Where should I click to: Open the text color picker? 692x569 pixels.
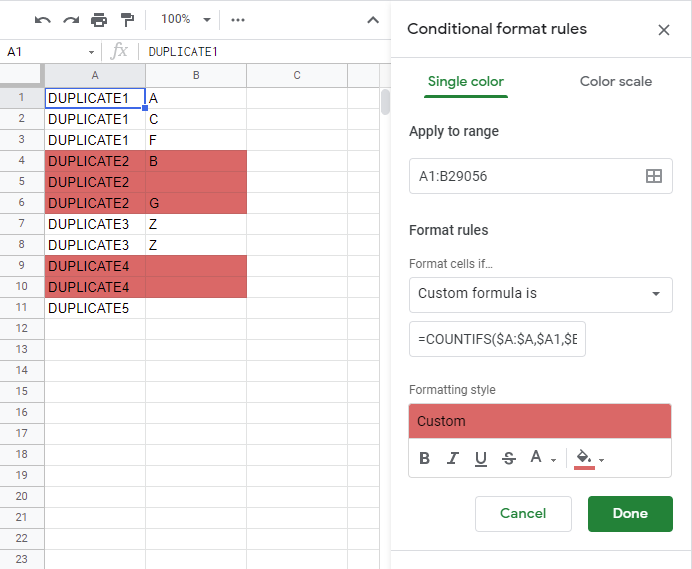click(x=543, y=458)
